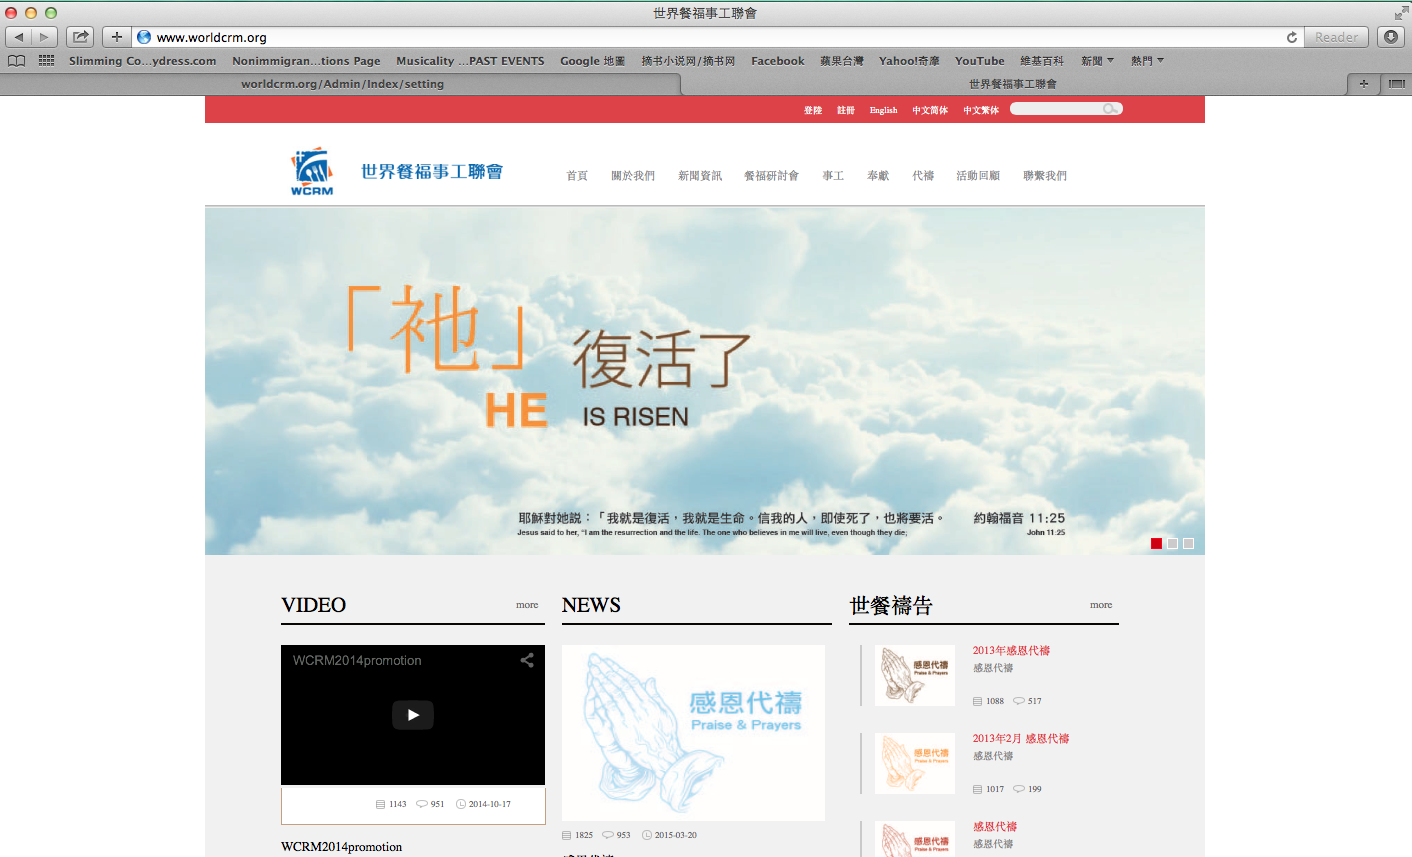This screenshot has height=857, width=1412.
Task: Click the more link next to VIDEO
Action: (527, 605)
